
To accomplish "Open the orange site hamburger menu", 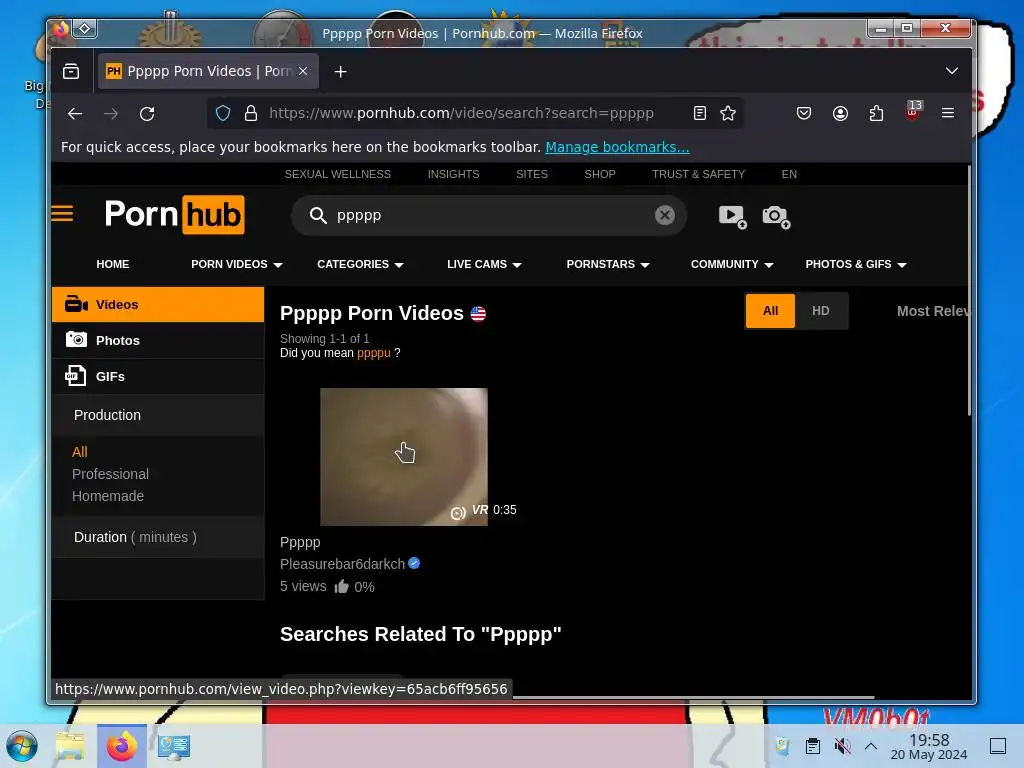I will (x=62, y=214).
